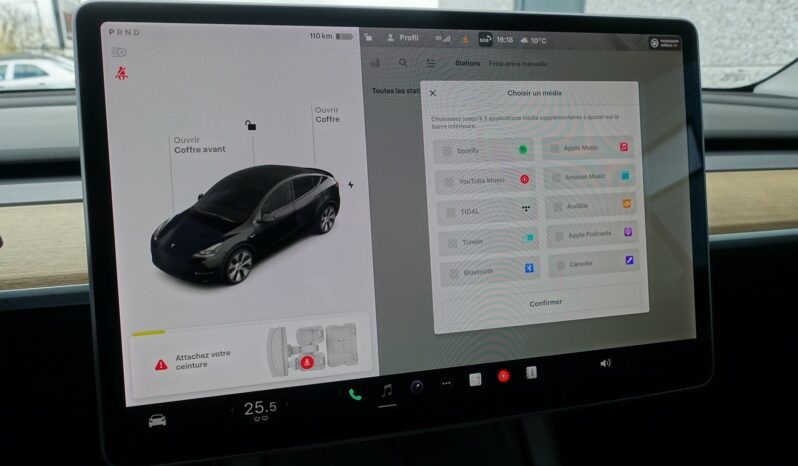Check the Bluetooth checkbox
This screenshot has height=466, width=798.
click(453, 274)
